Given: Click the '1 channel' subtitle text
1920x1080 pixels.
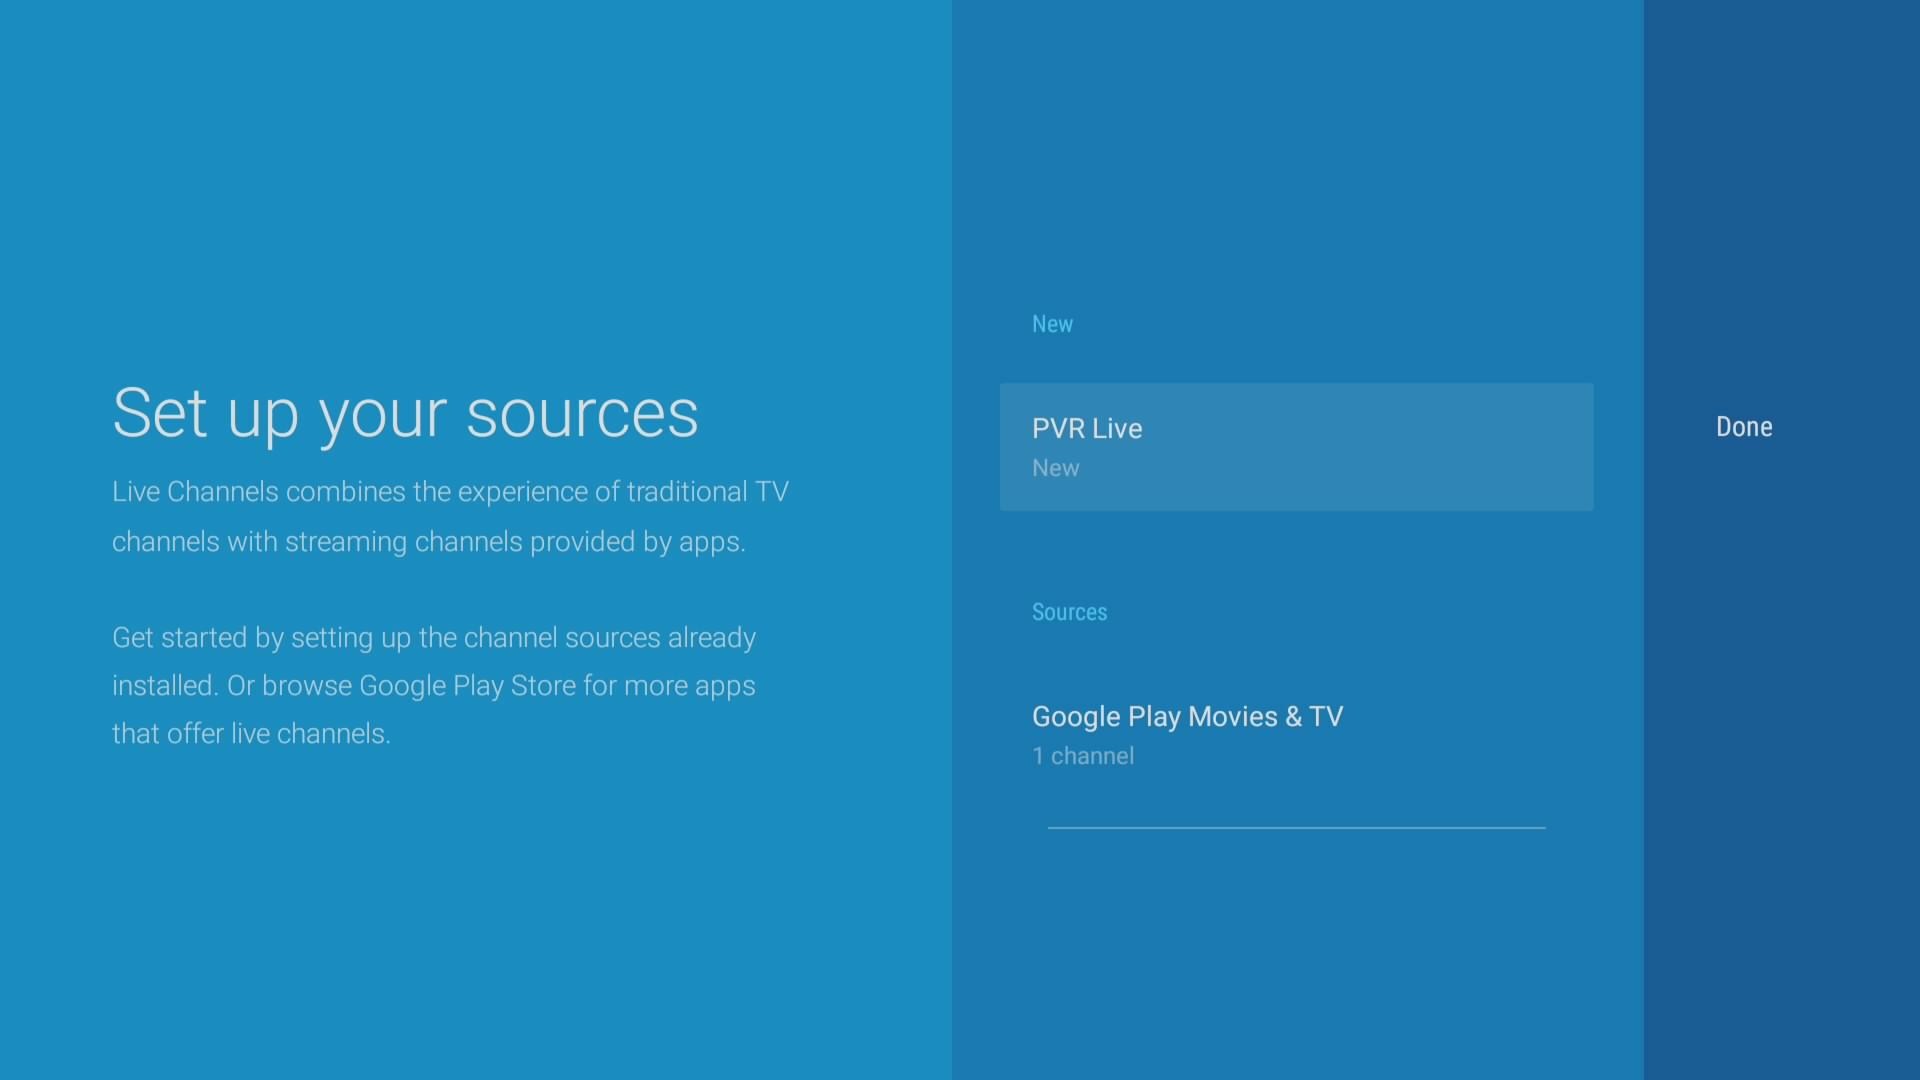Looking at the screenshot, I should 1083,756.
